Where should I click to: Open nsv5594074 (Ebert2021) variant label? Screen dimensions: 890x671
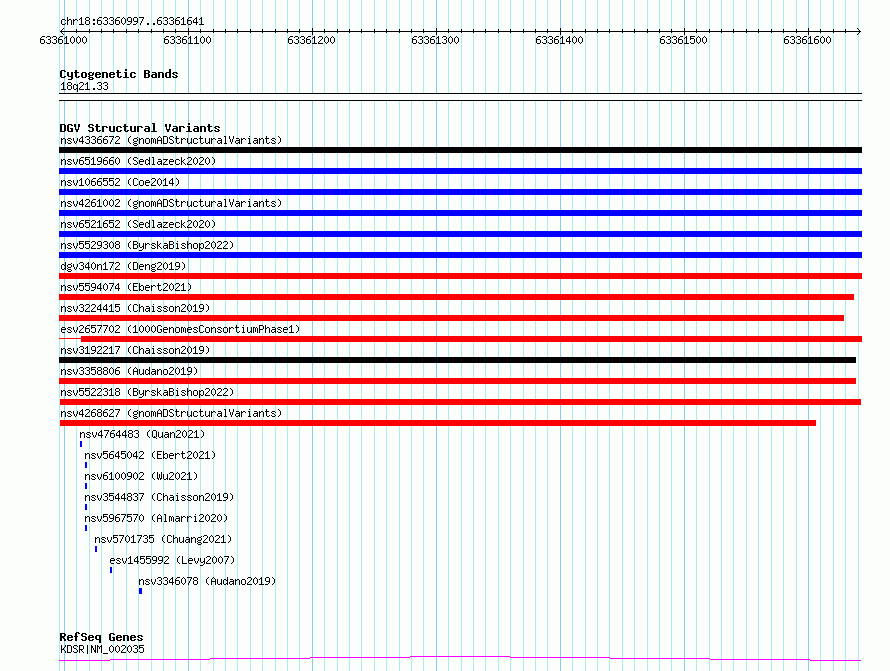click(x=126, y=287)
